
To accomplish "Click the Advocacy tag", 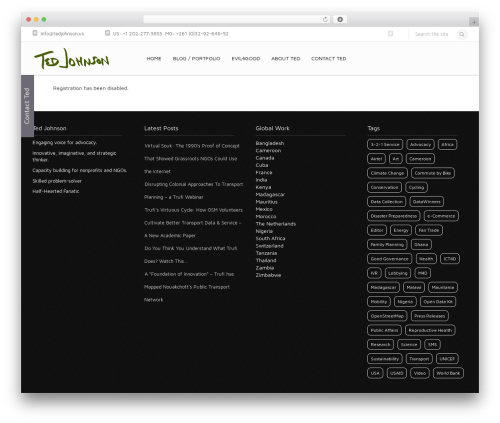I will coord(420,145).
